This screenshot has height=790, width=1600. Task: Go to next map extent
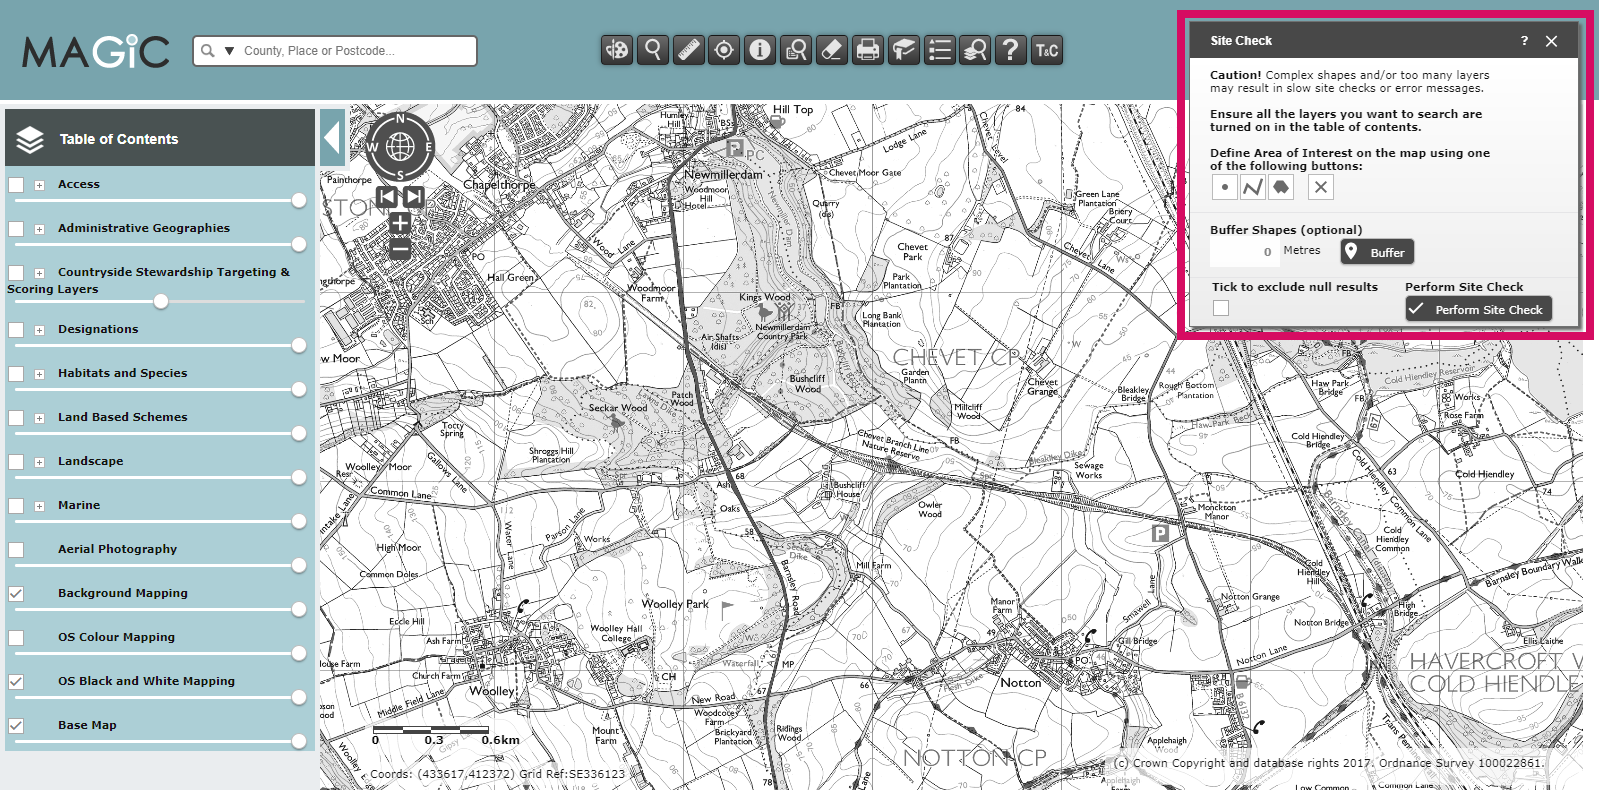[x=413, y=196]
